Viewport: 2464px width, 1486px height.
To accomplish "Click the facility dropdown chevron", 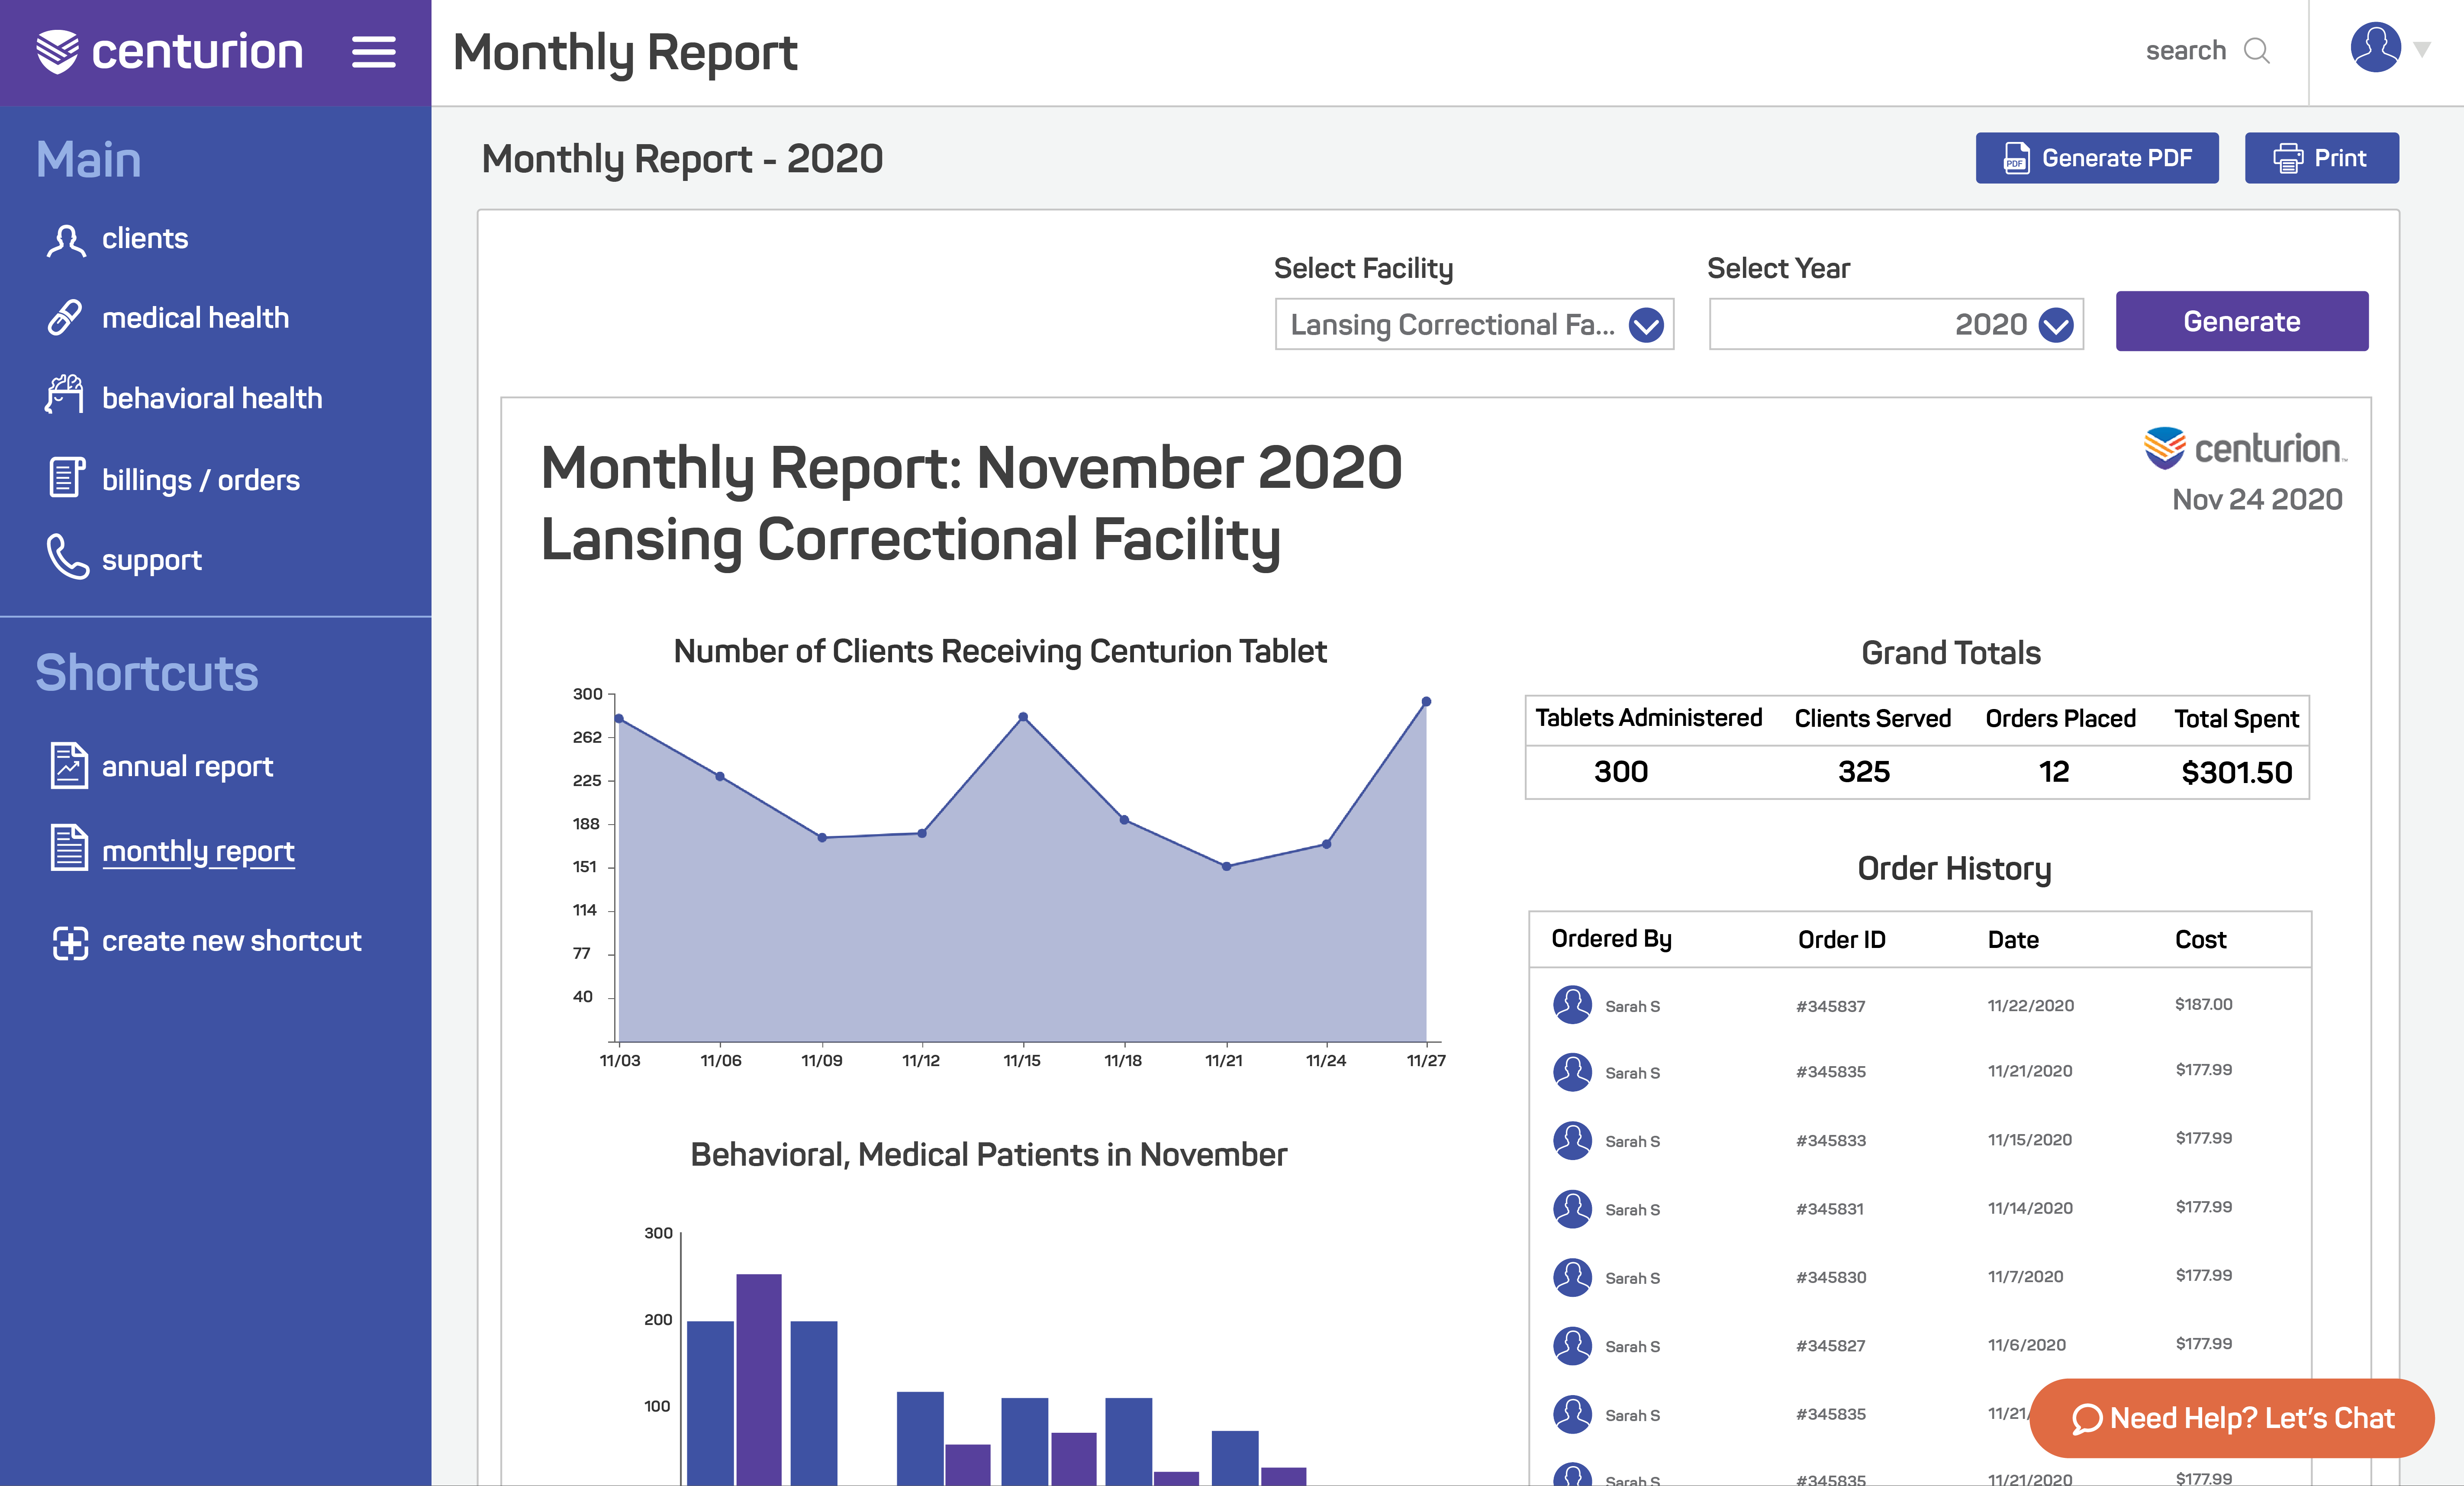I will pos(1645,325).
